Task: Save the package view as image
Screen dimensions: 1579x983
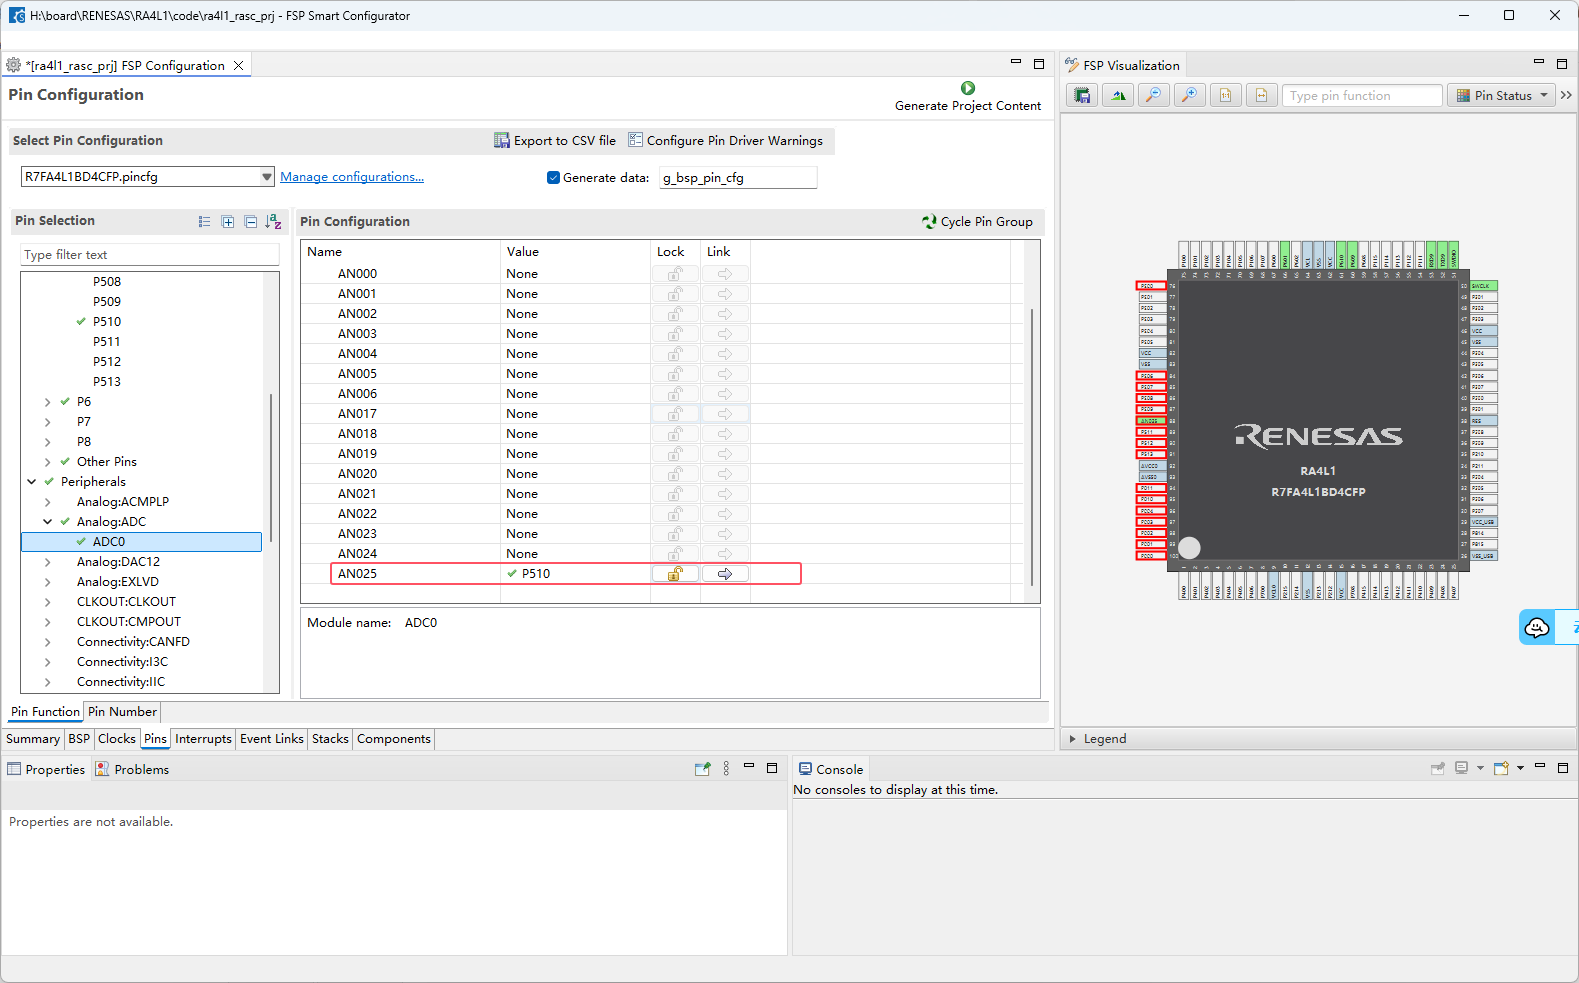Action: point(1082,95)
